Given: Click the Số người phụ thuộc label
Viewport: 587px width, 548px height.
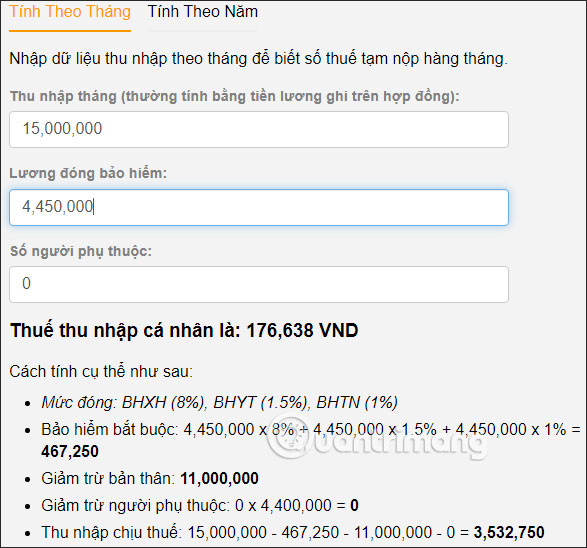Looking at the screenshot, I should [x=81, y=251].
